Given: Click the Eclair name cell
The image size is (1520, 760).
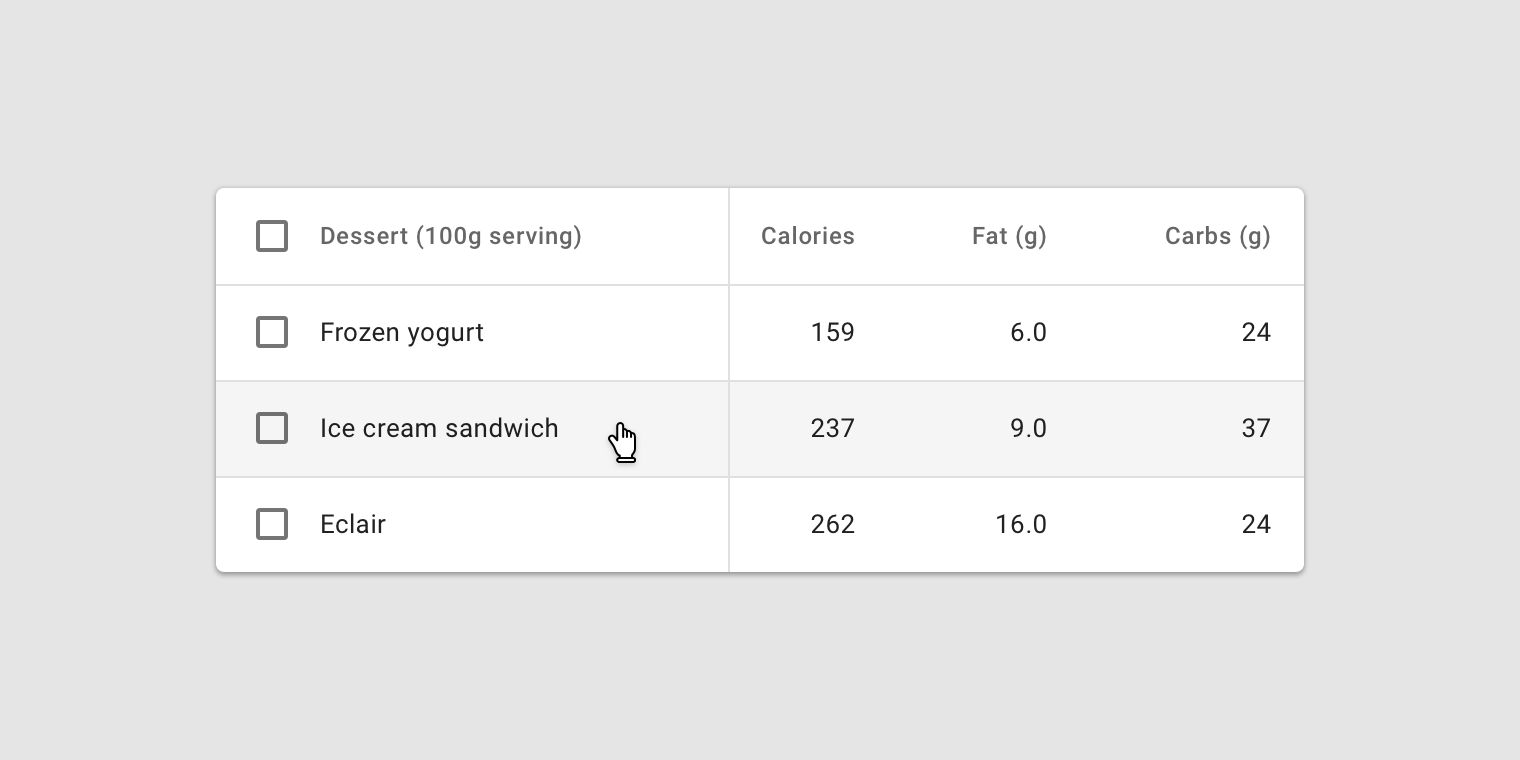Looking at the screenshot, I should 352,524.
